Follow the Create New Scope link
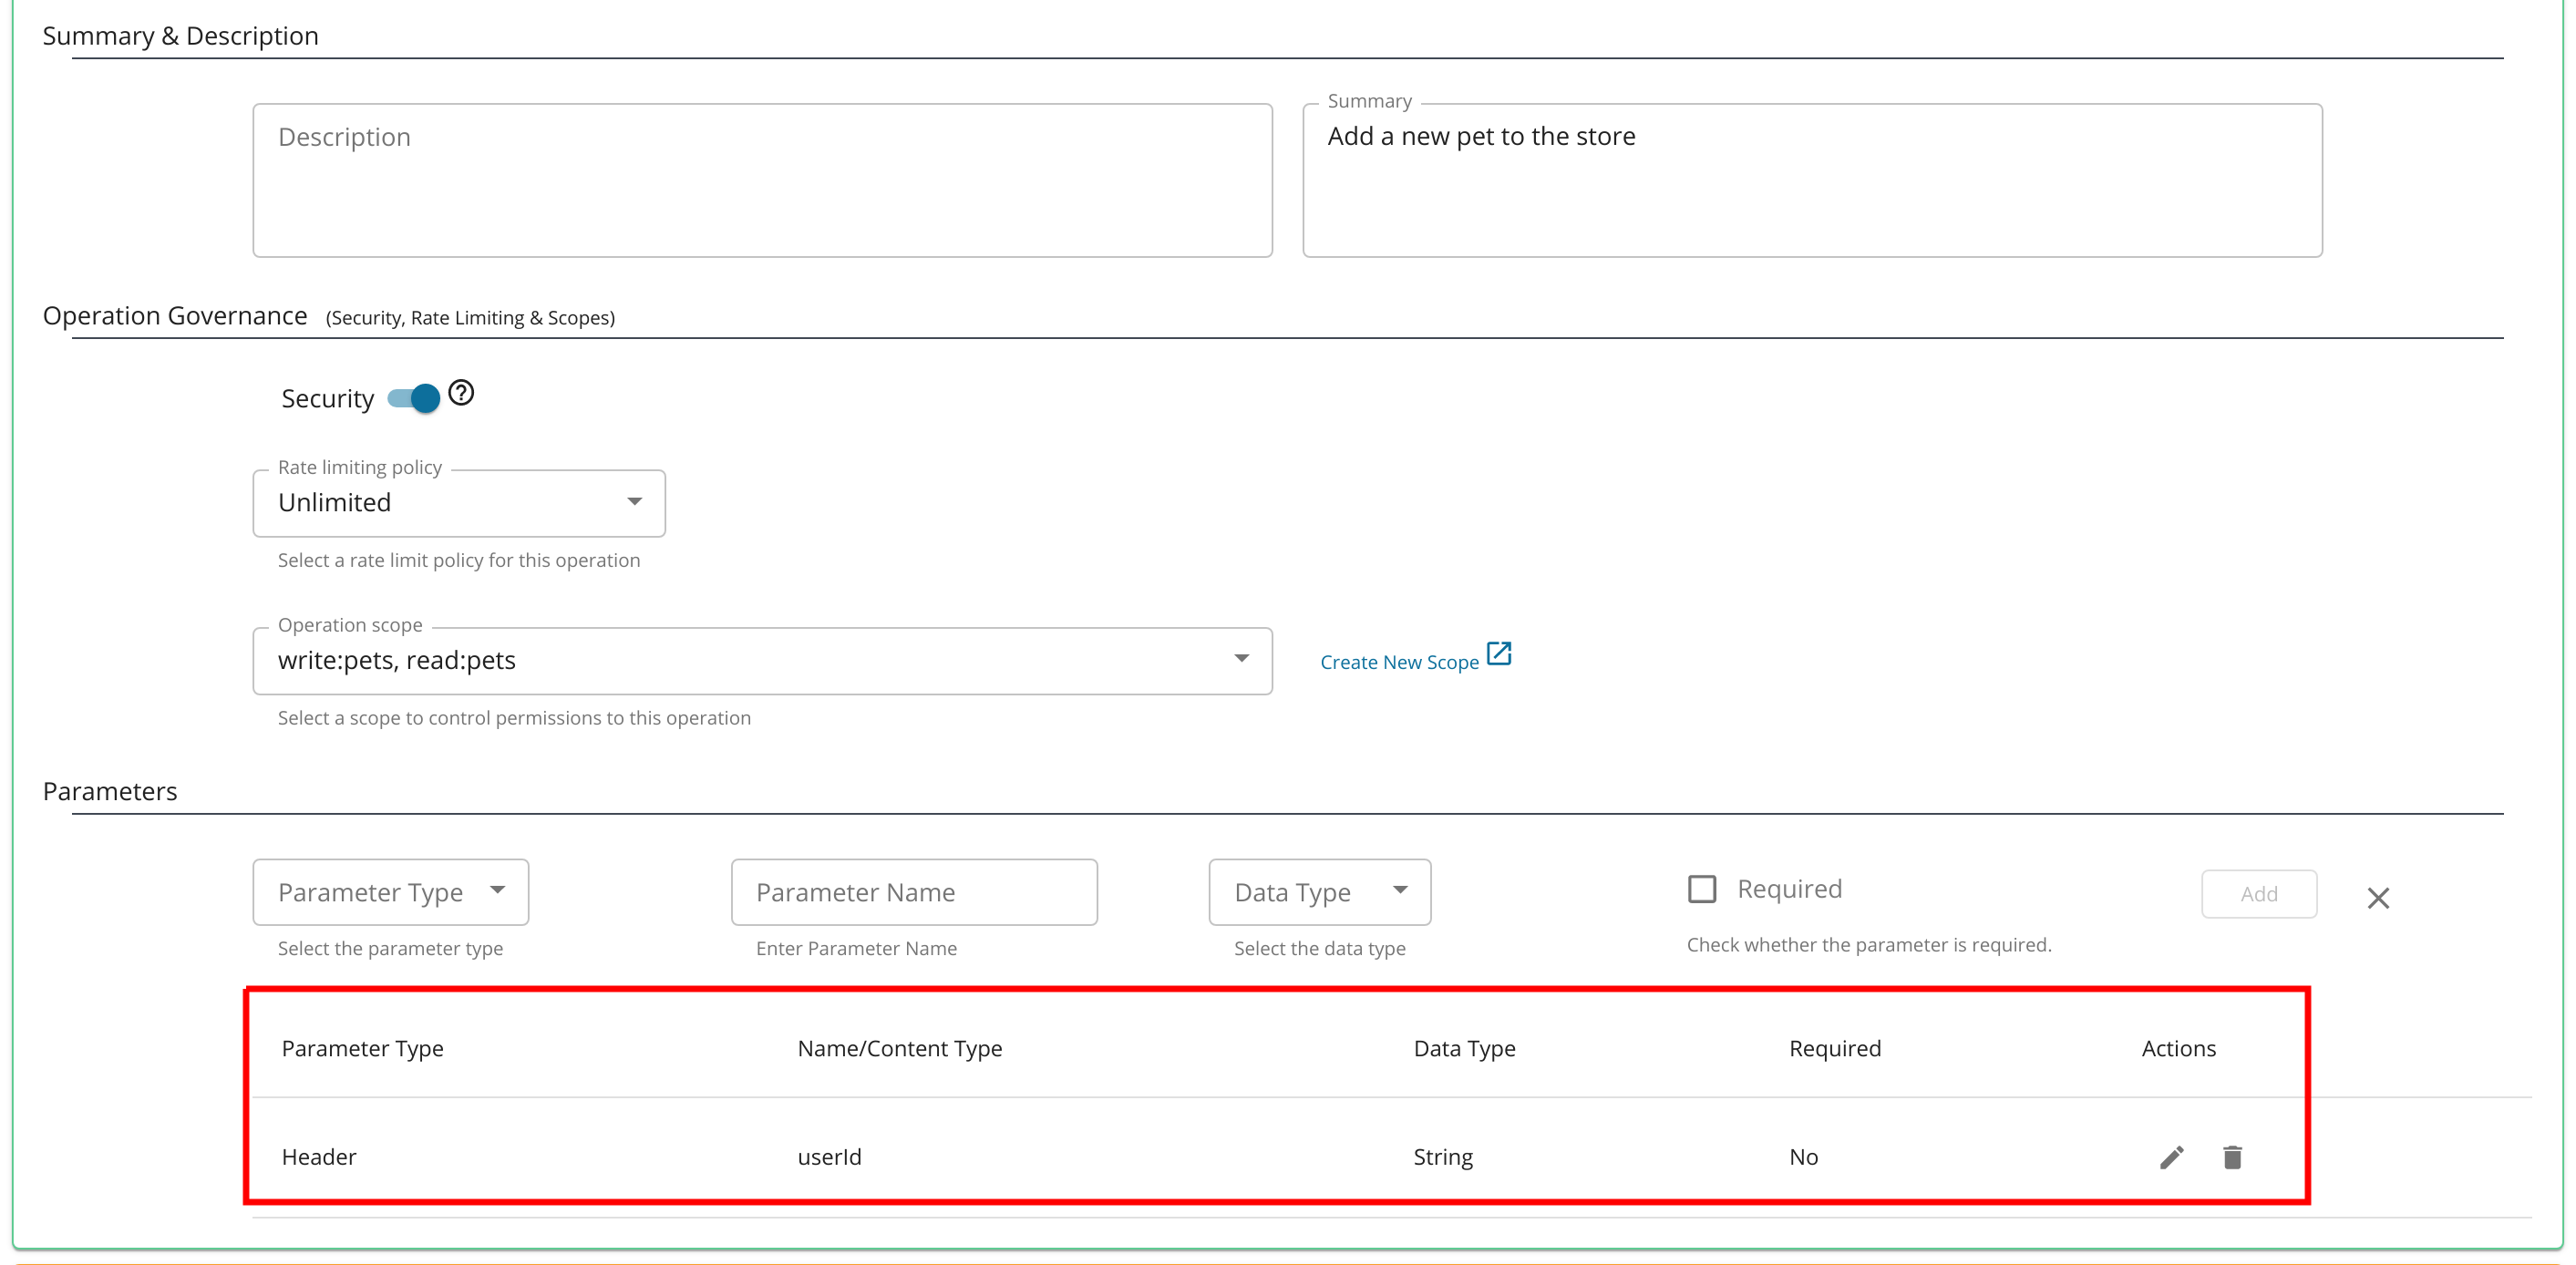The height and width of the screenshot is (1265, 2576). [1399, 660]
